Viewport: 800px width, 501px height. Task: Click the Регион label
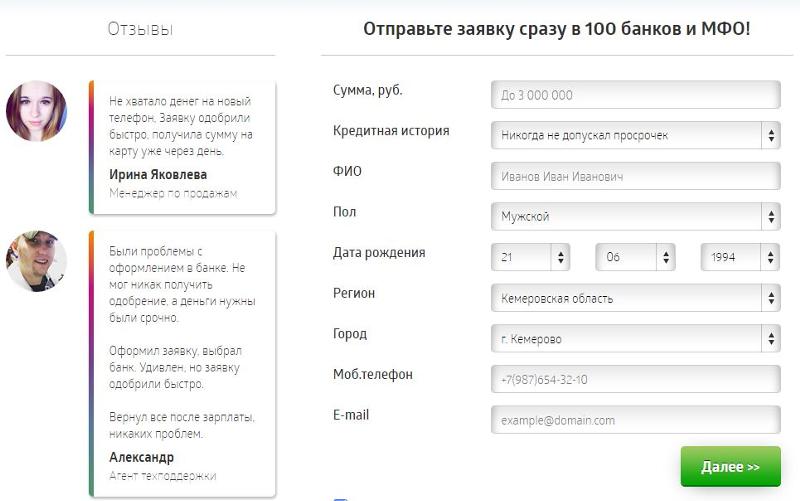click(x=354, y=293)
